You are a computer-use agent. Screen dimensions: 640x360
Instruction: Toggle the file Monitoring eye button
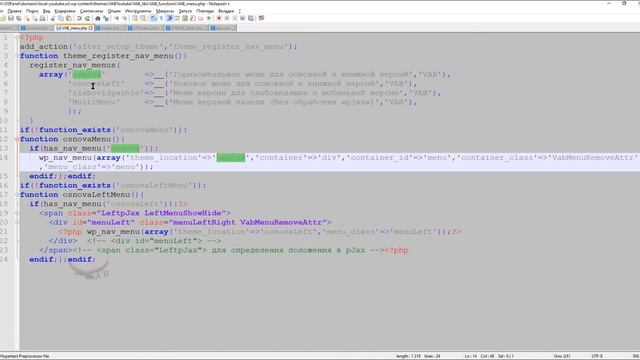pyautogui.click(x=209, y=18)
